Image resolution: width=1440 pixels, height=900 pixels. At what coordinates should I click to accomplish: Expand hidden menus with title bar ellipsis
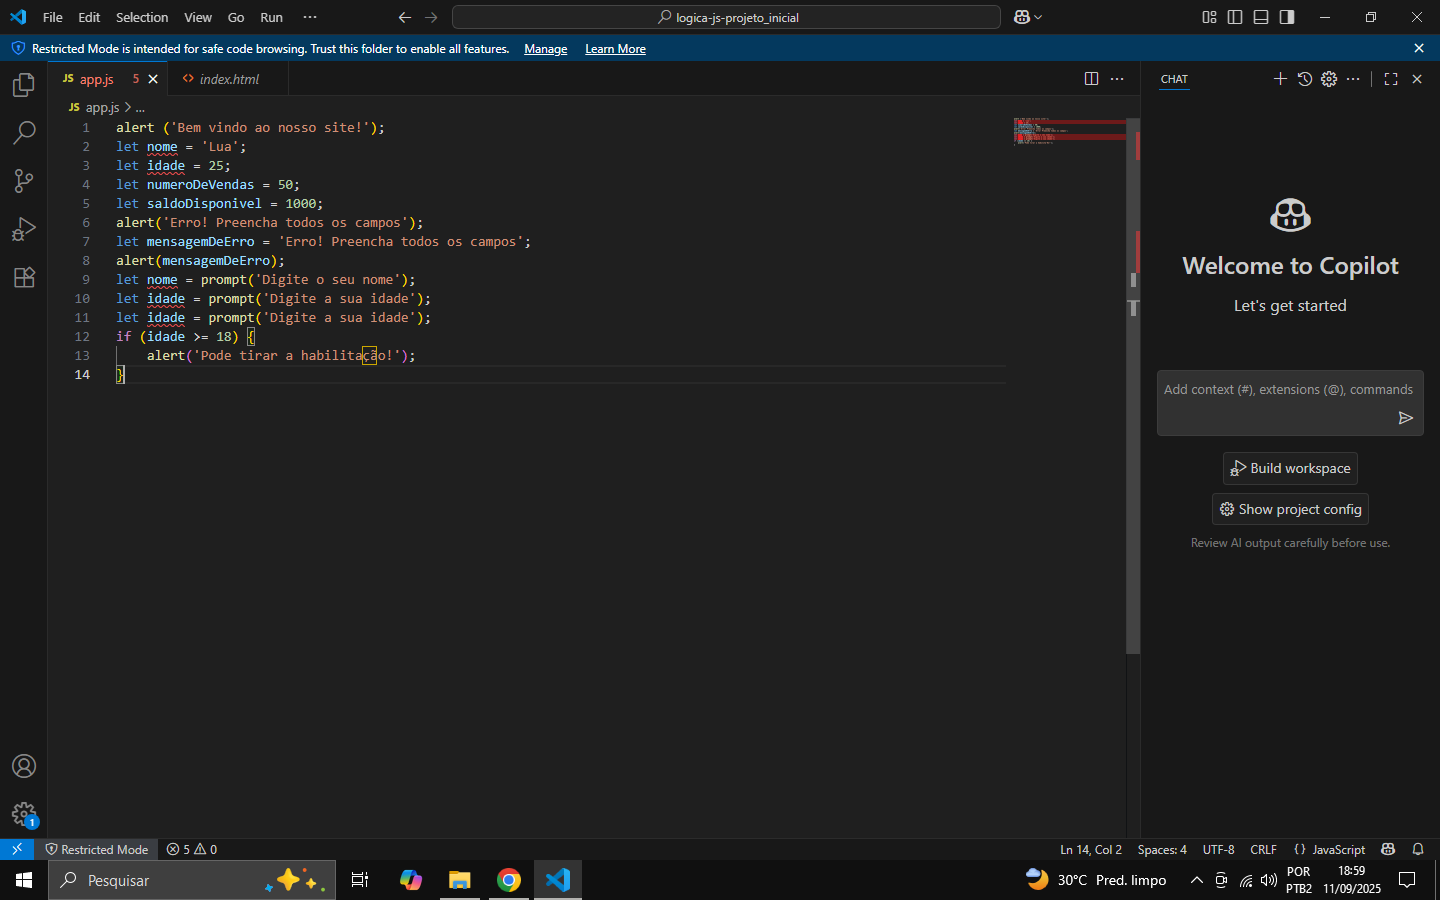point(310,17)
